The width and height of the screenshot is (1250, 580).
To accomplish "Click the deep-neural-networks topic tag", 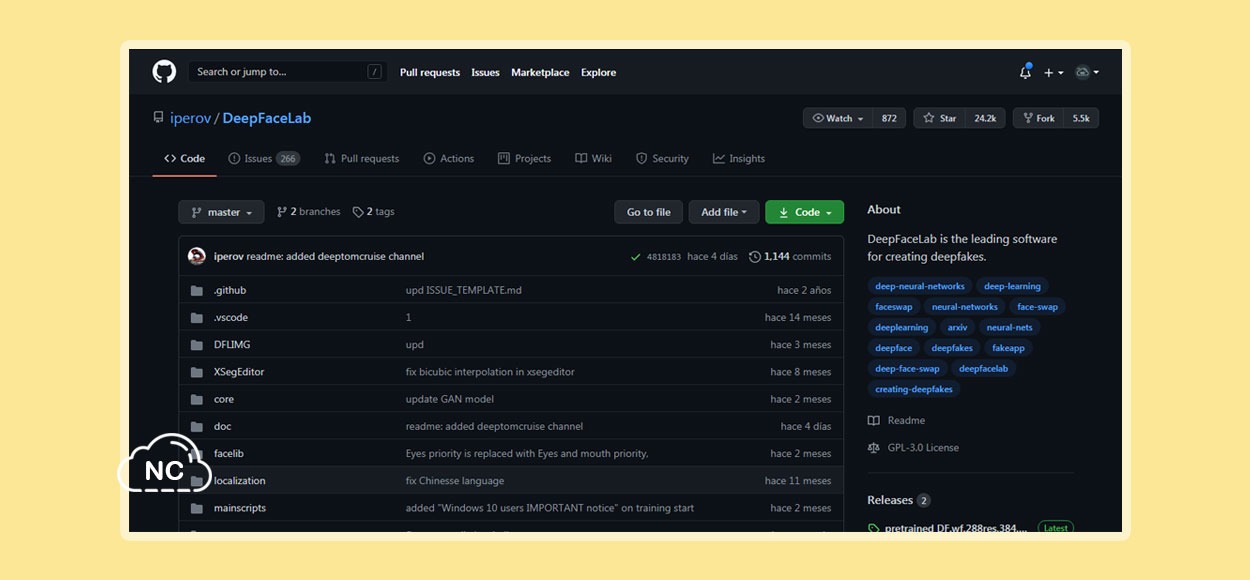I will pyautogui.click(x=920, y=286).
